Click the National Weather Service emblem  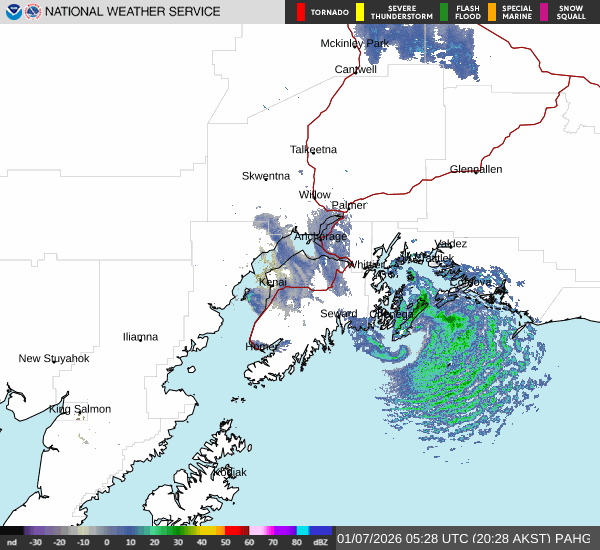click(x=33, y=12)
